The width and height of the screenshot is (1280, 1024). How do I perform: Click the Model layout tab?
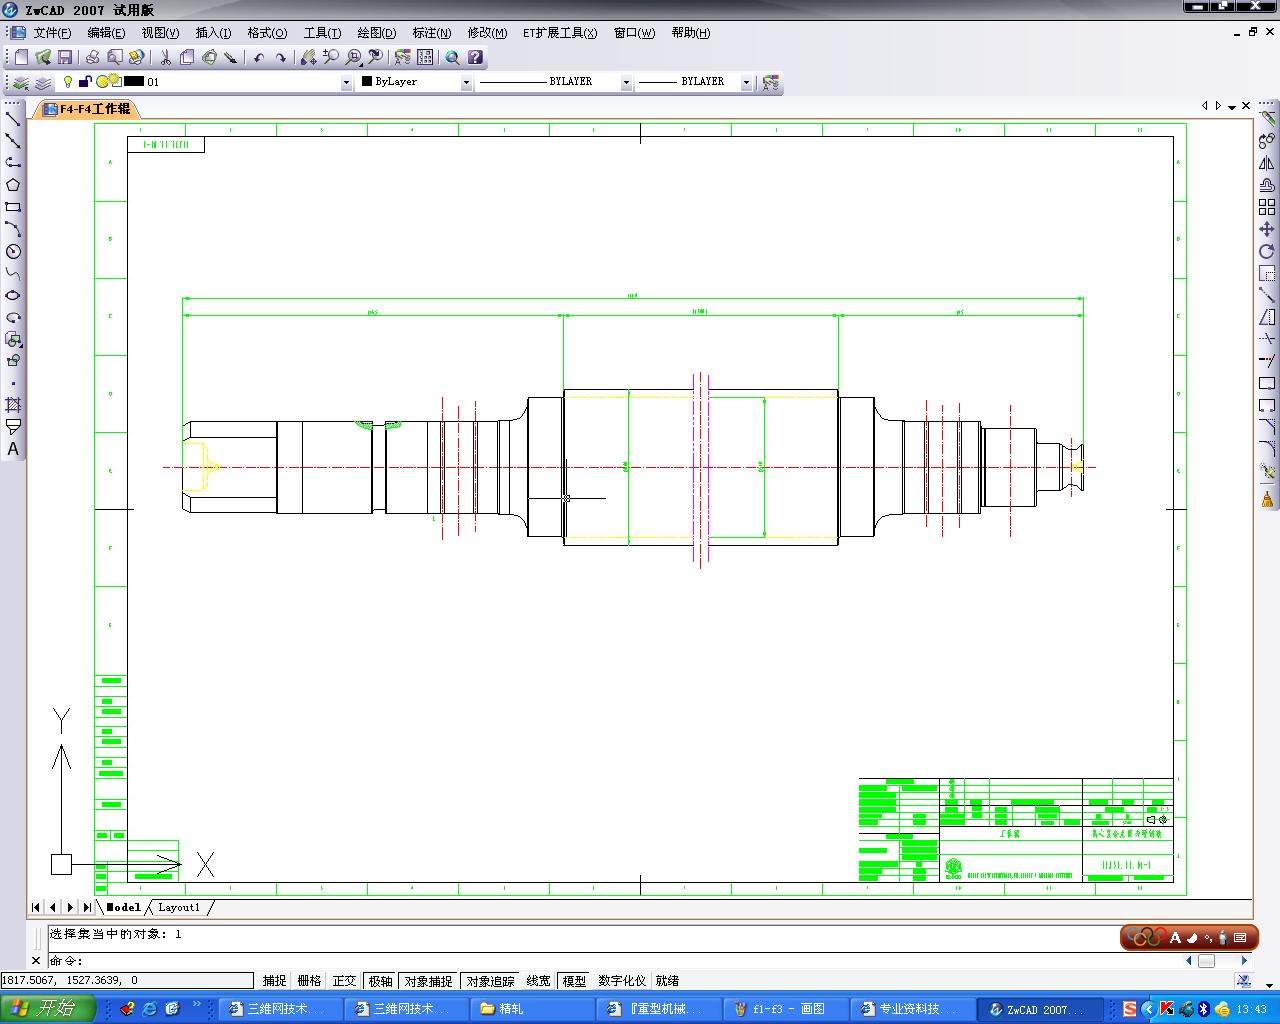(x=123, y=908)
